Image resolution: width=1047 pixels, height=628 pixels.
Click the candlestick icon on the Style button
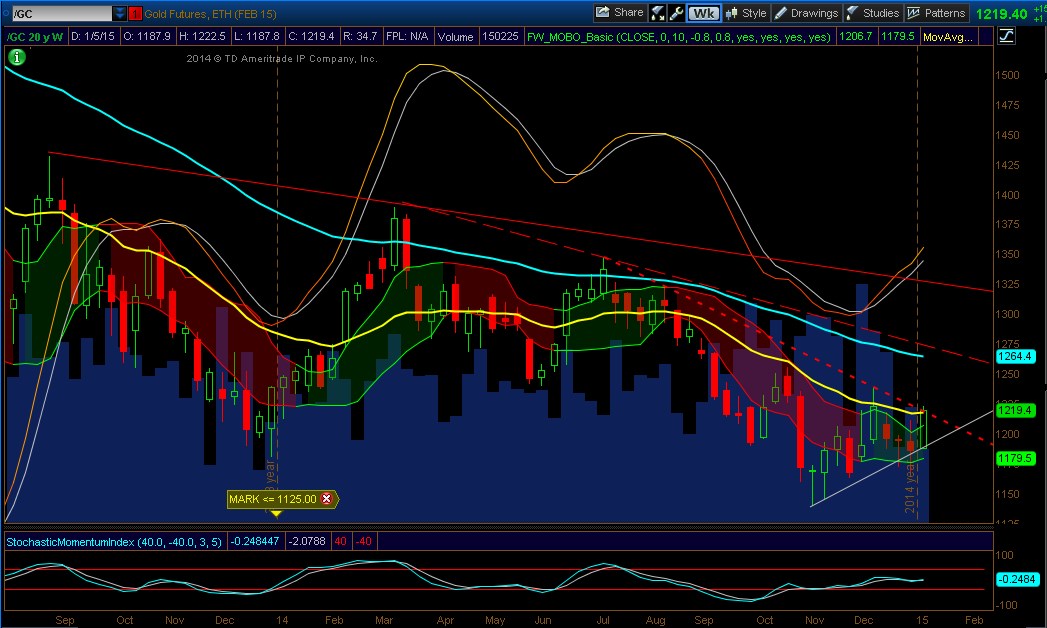tap(733, 13)
